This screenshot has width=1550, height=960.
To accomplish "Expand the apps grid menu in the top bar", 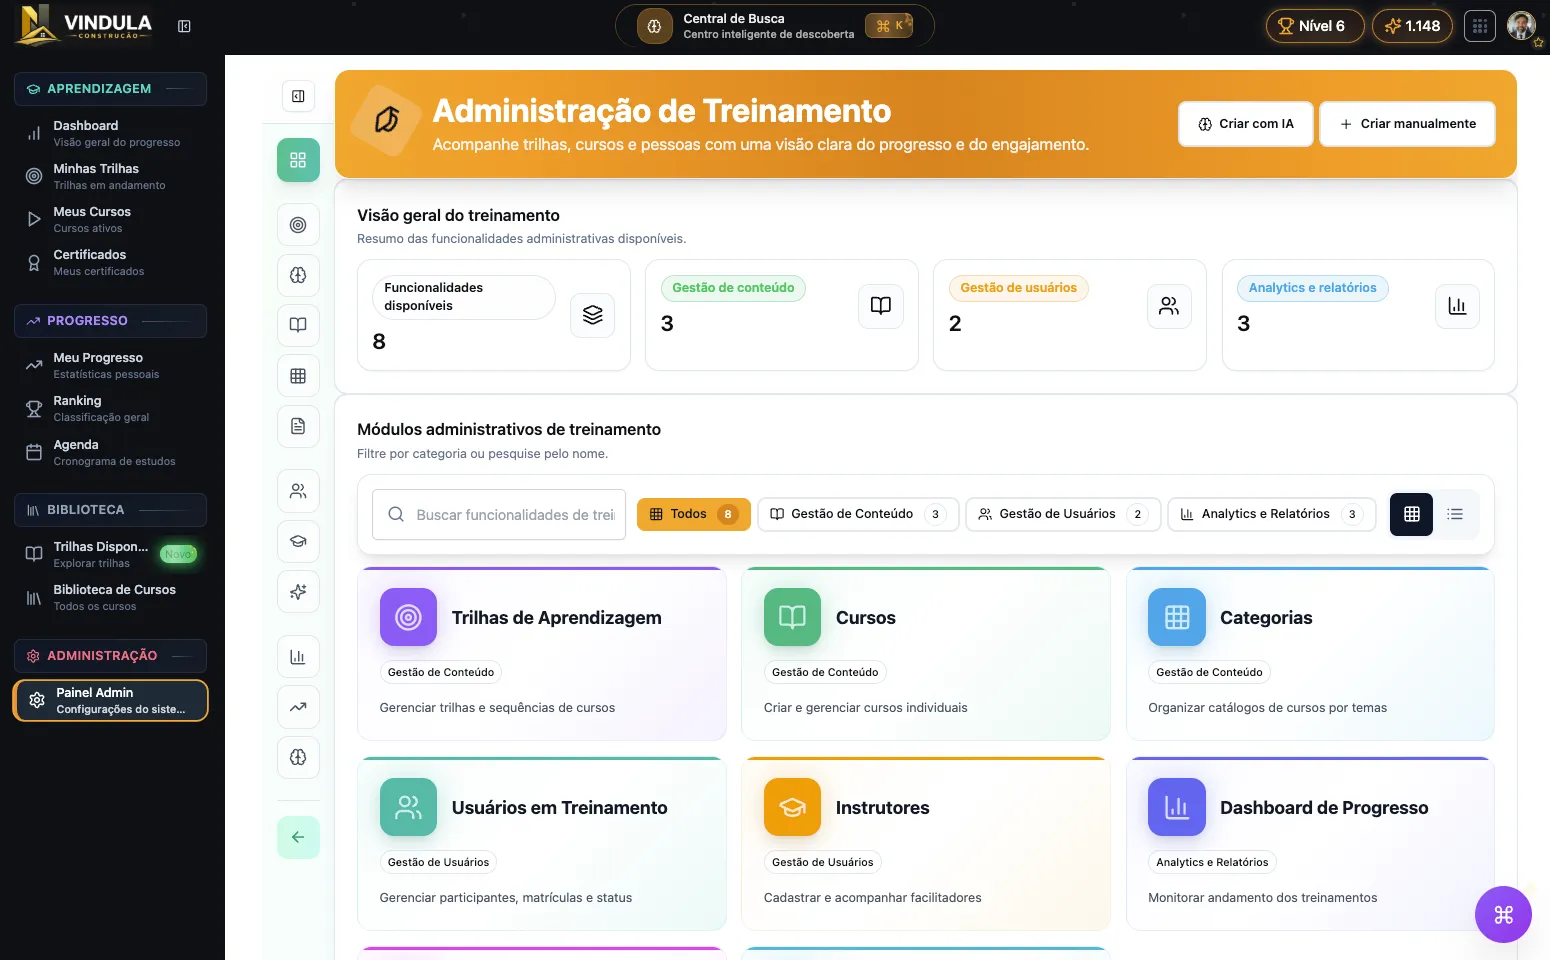I will 1479,26.
